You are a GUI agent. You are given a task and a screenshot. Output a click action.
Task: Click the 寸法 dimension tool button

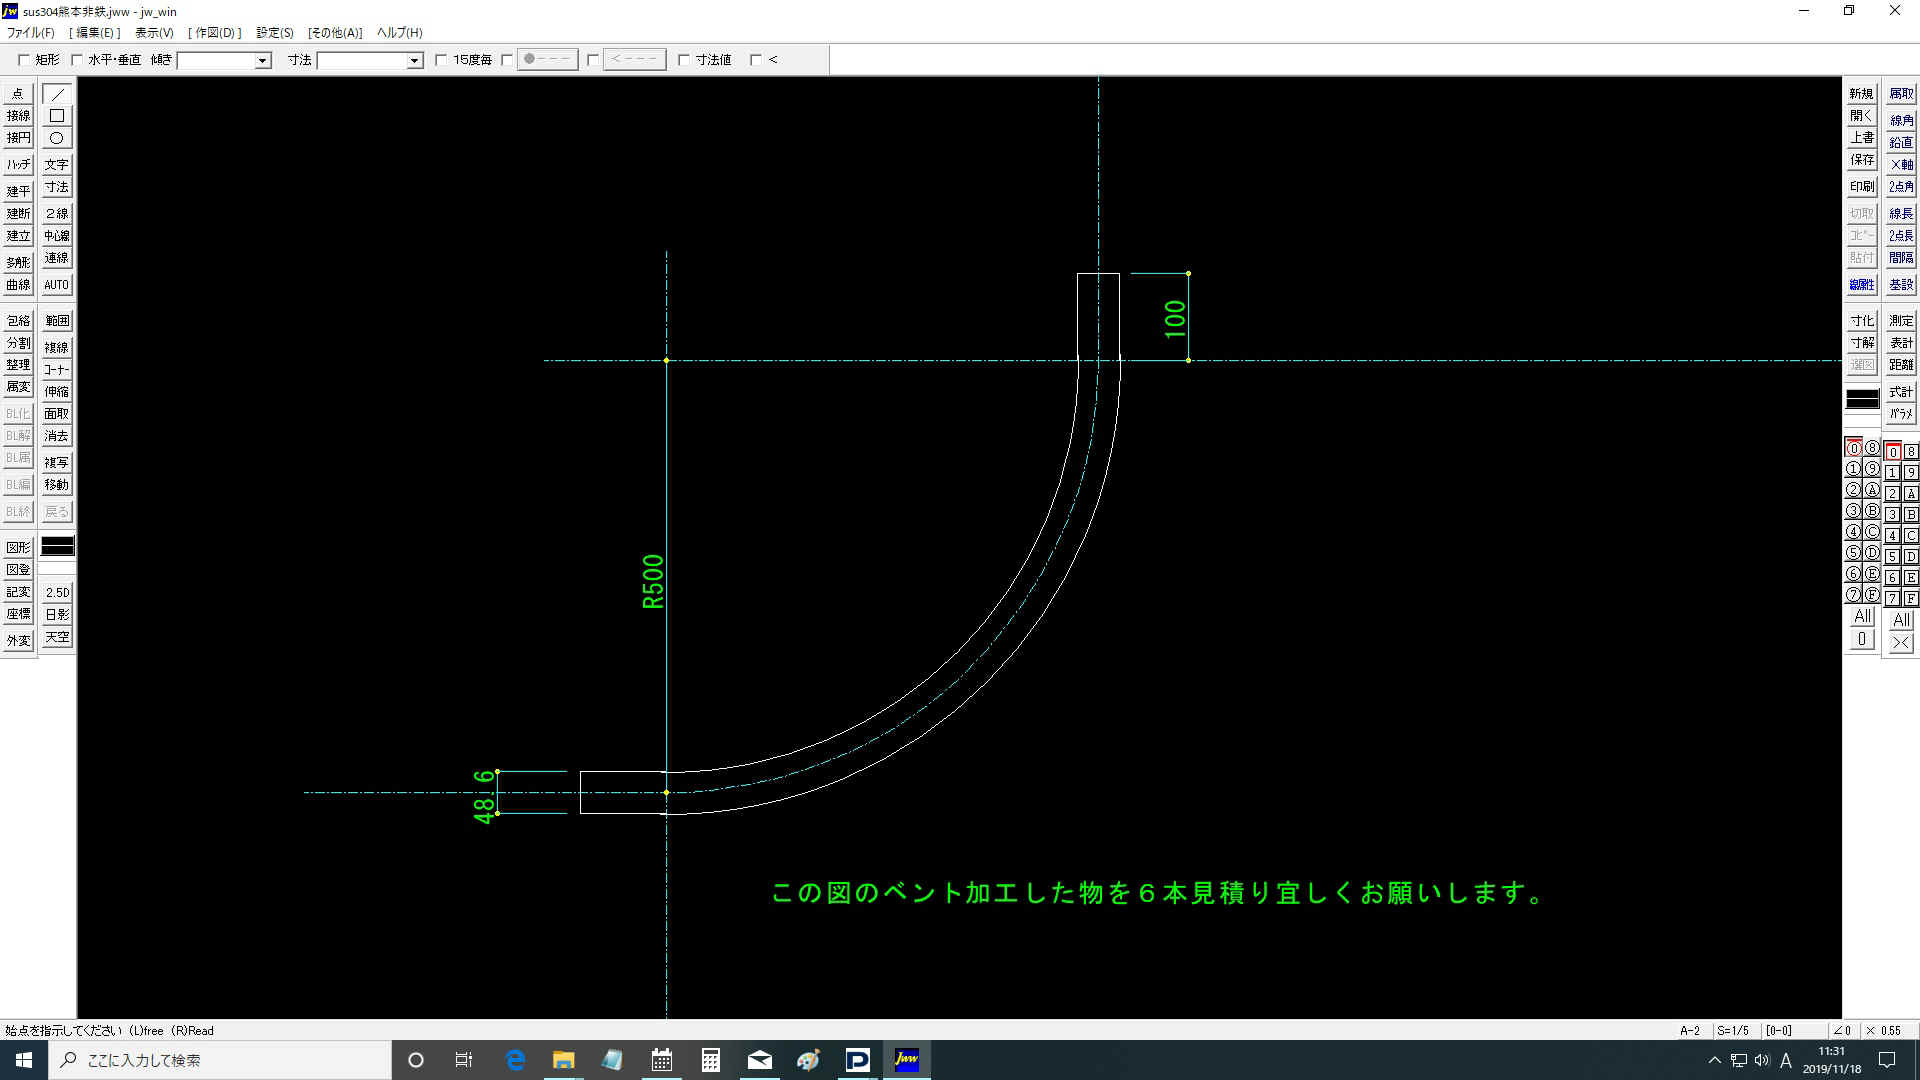click(57, 187)
